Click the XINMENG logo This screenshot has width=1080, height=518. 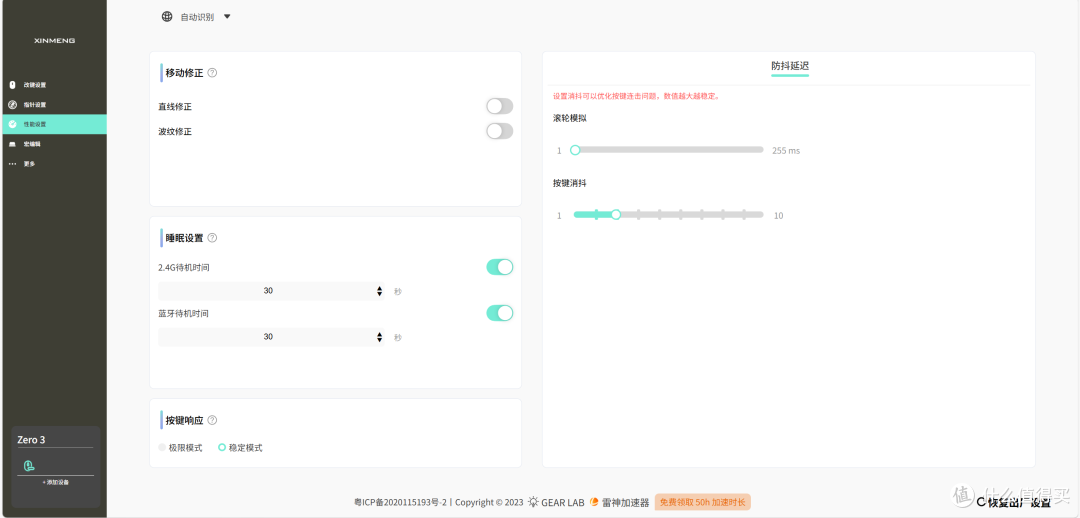[x=54, y=41]
